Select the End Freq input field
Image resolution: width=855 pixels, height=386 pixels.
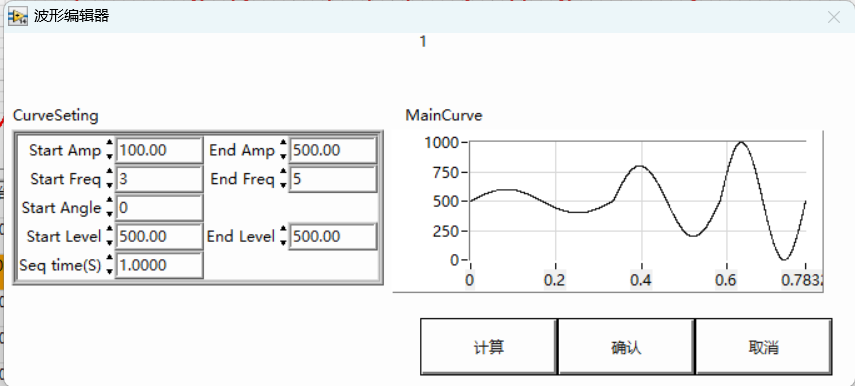click(x=333, y=179)
